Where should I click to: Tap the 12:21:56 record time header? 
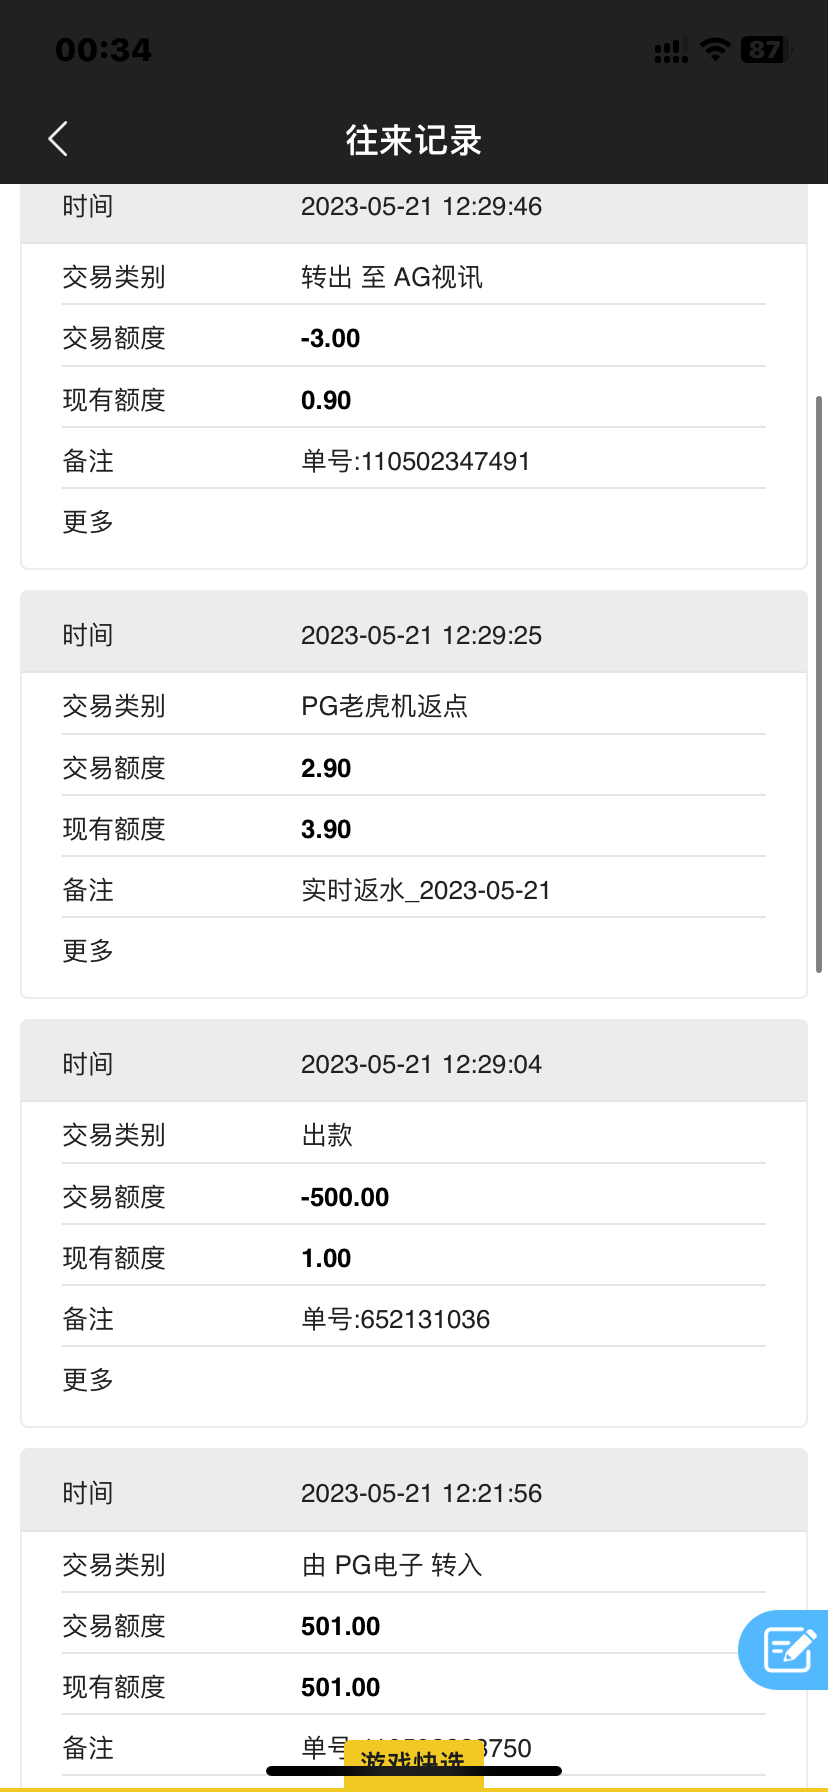pyautogui.click(x=421, y=1493)
